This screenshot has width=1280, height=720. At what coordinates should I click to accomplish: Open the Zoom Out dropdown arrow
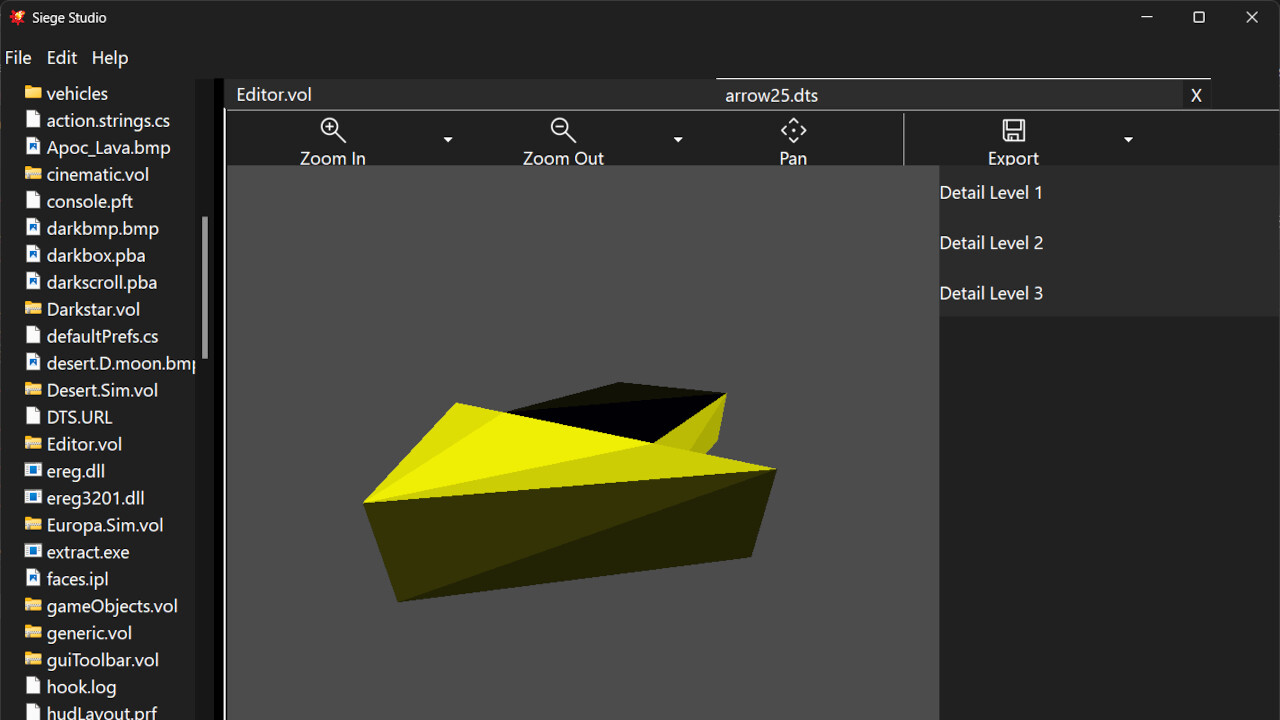pos(678,139)
